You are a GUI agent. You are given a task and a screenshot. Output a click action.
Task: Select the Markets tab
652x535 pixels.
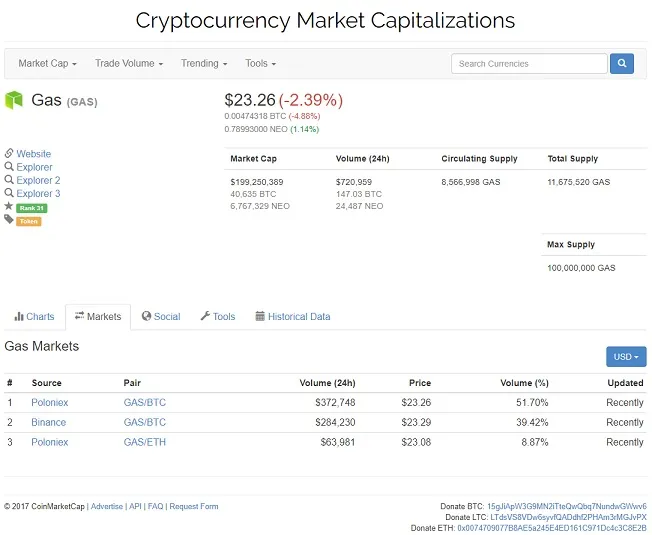(x=98, y=317)
